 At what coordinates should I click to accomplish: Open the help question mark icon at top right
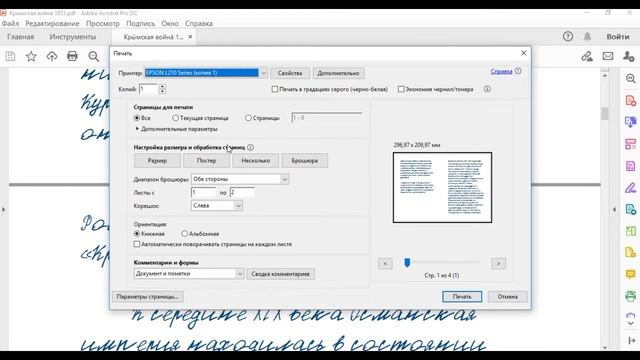(x=568, y=36)
